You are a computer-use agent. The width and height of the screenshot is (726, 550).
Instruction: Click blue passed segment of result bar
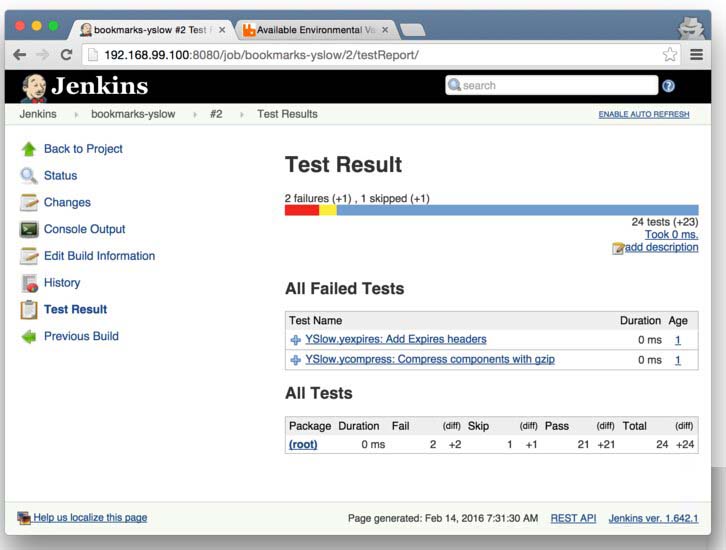click(518, 211)
